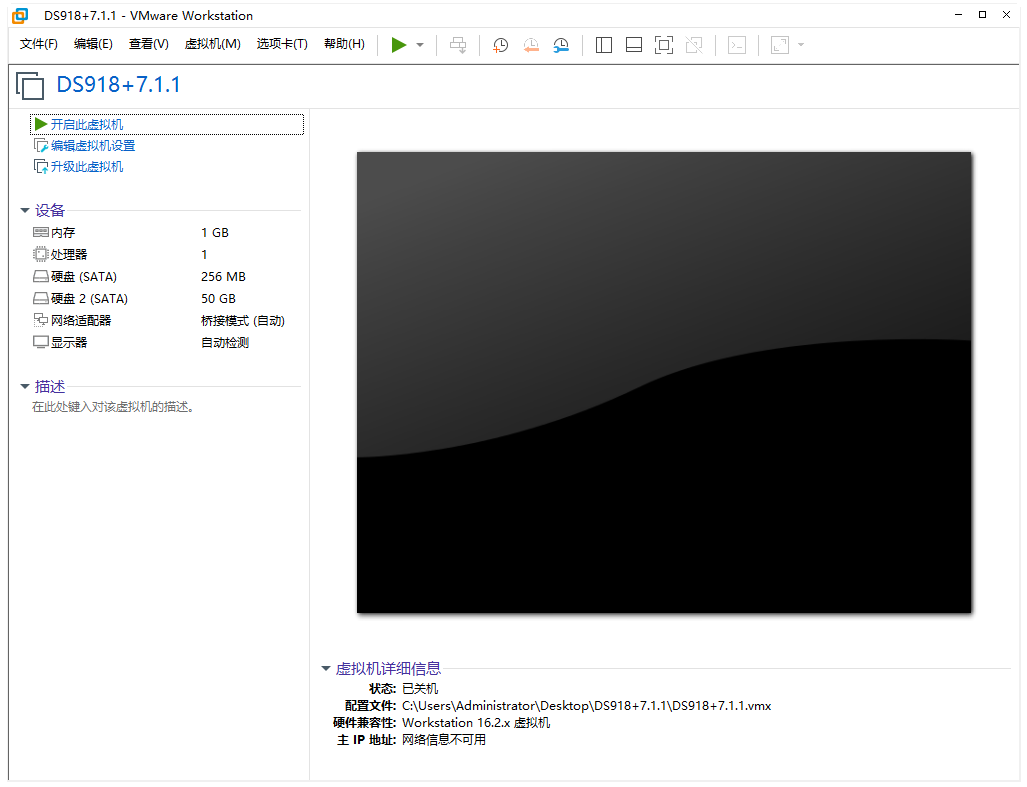
Task: Click the VM tab icon beside DS918+7.1.1
Action: 30,86
